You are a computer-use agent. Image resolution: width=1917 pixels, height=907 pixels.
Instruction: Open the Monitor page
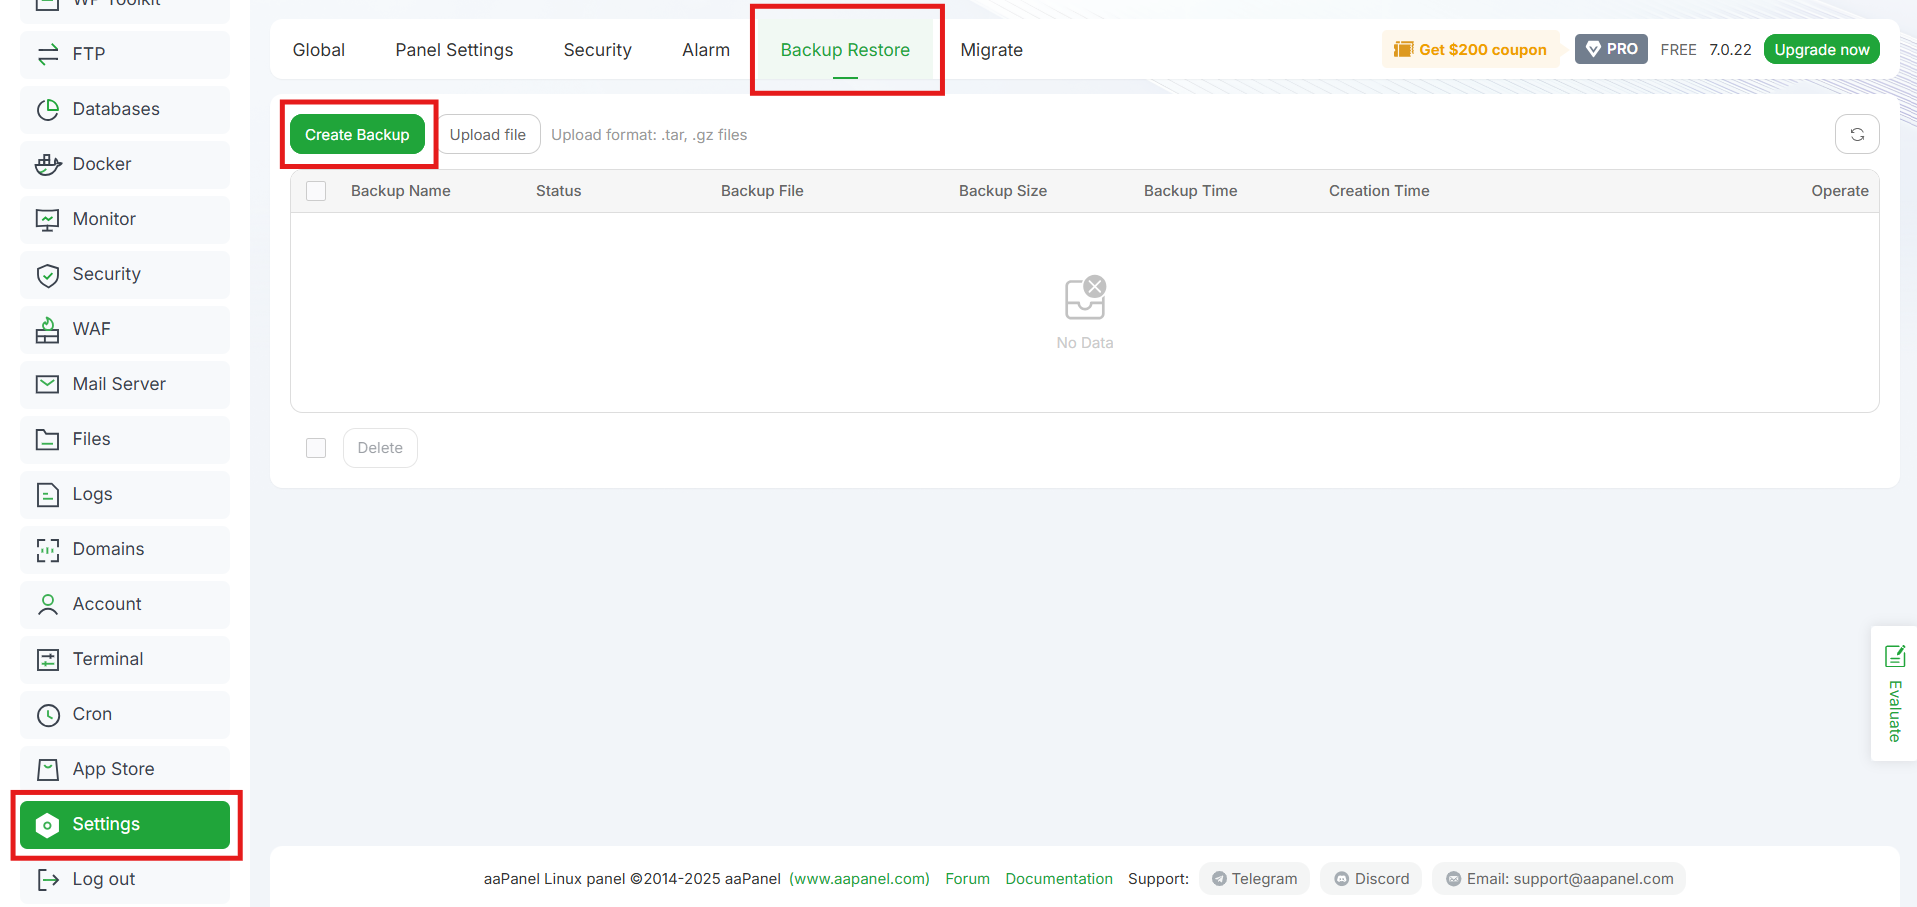(x=104, y=219)
